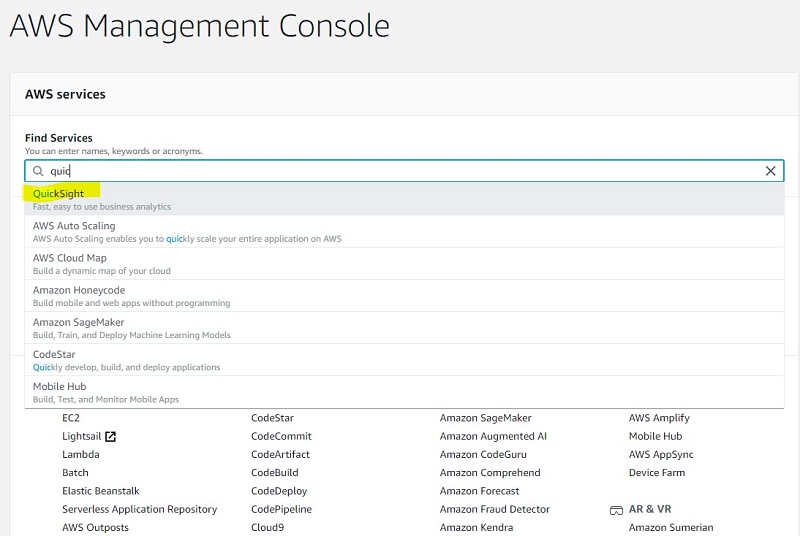The height and width of the screenshot is (536, 800).
Task: Click 'Build mobile and web apps without programming' text
Action: (x=132, y=303)
